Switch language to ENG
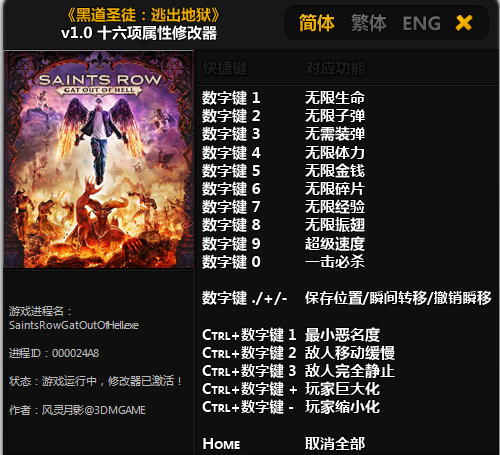Viewport: 500px width, 455px height. click(x=422, y=23)
